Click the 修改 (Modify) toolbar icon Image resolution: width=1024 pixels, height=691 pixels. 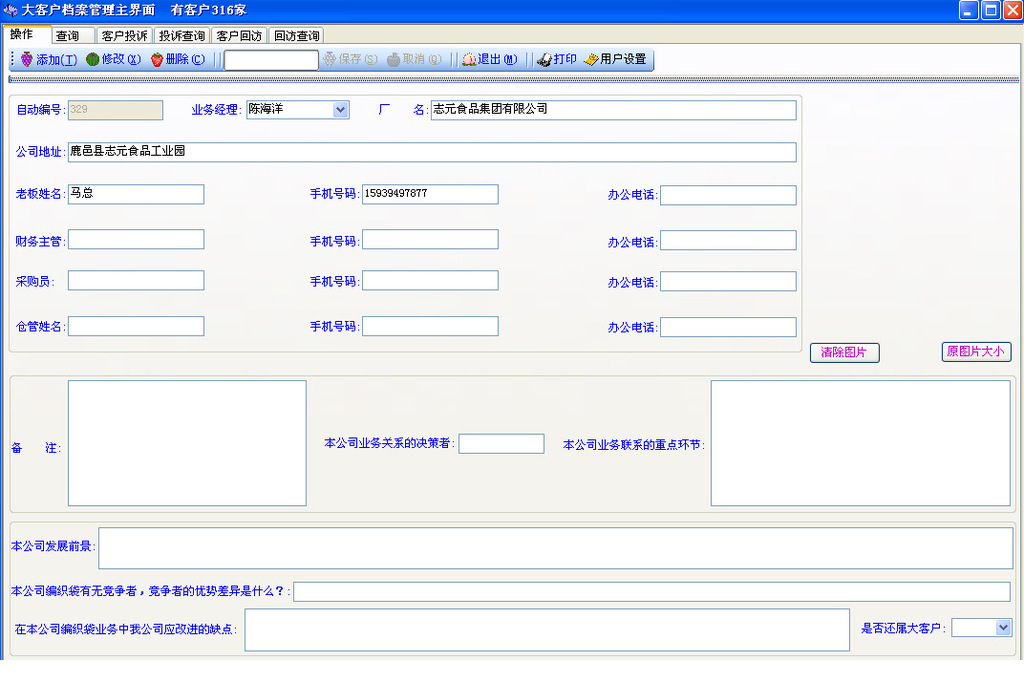point(93,60)
